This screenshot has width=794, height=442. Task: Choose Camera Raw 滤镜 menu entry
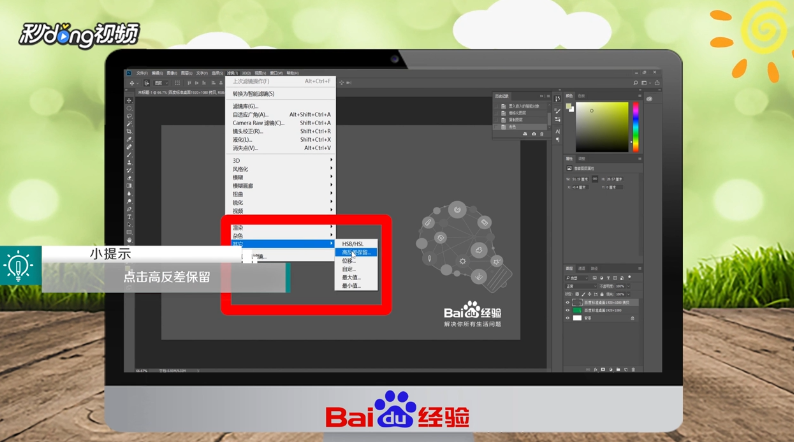pos(281,123)
